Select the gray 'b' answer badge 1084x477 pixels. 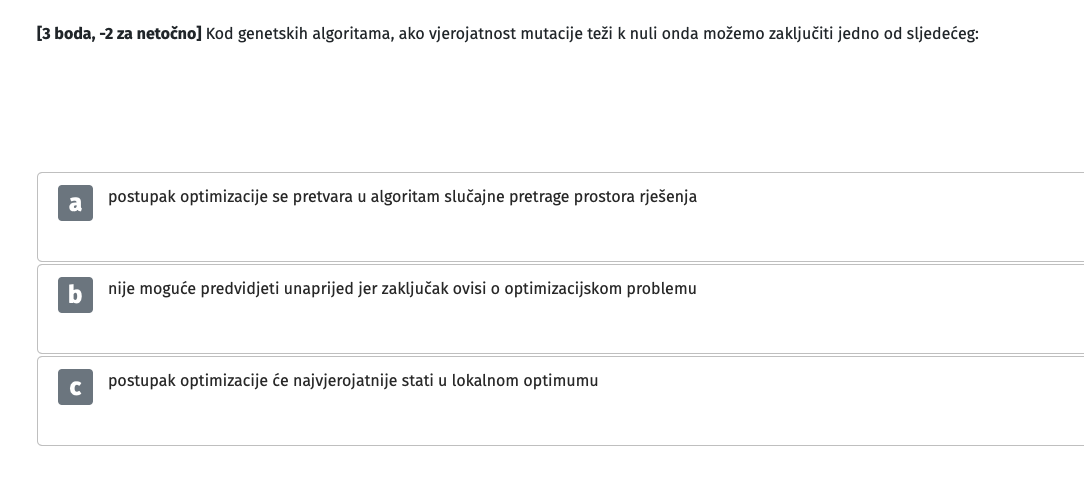[x=75, y=295]
